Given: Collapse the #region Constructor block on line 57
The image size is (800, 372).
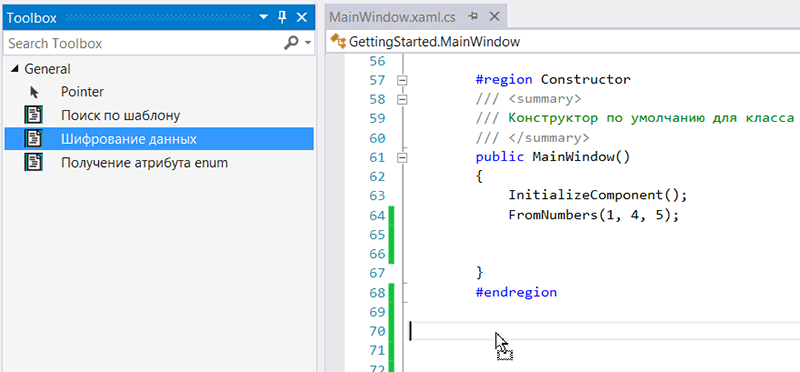Looking at the screenshot, I should tap(403, 80).
